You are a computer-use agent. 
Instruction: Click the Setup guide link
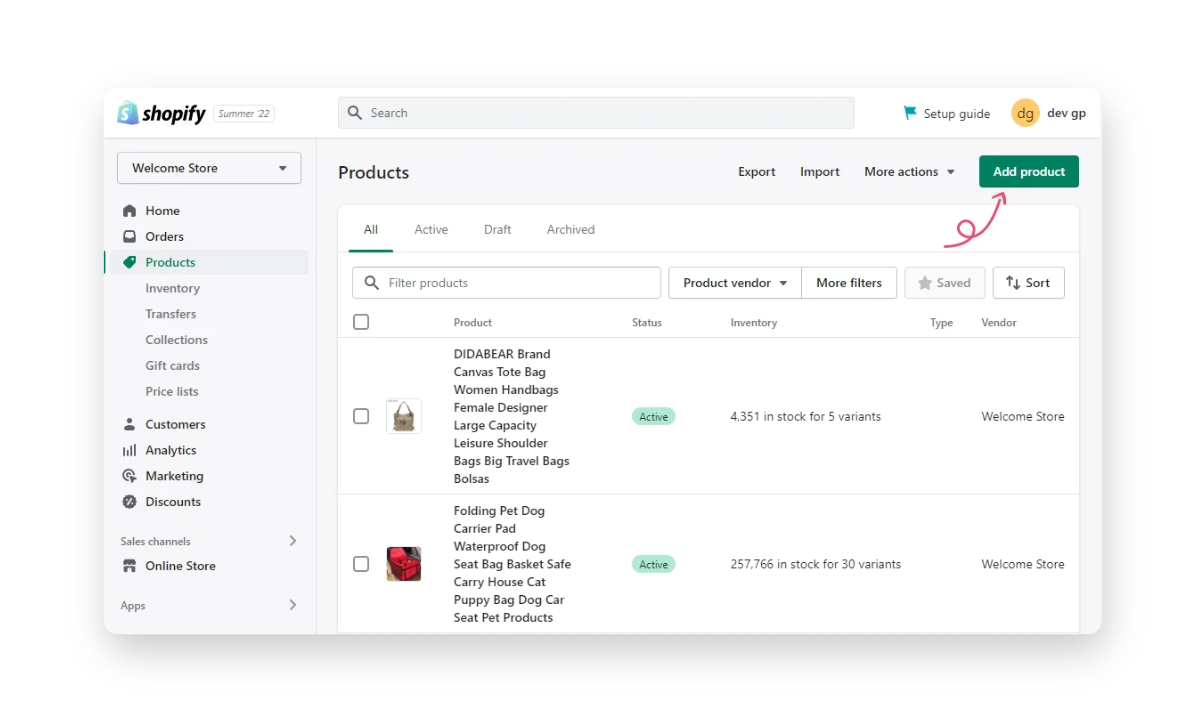point(957,114)
